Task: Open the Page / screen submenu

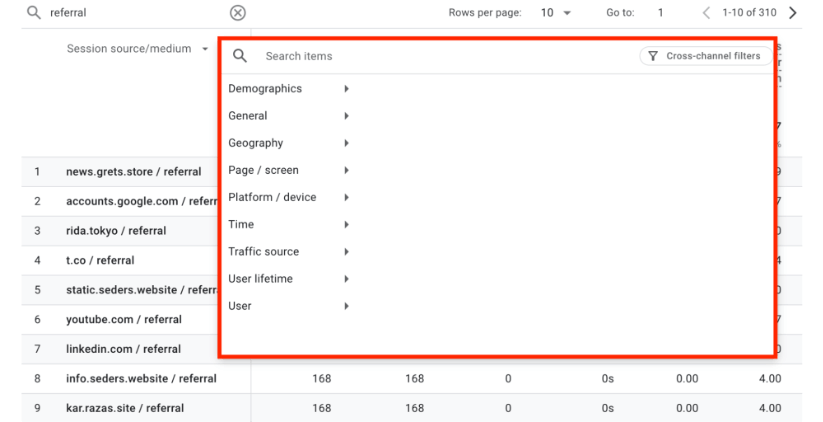Action: (x=288, y=170)
